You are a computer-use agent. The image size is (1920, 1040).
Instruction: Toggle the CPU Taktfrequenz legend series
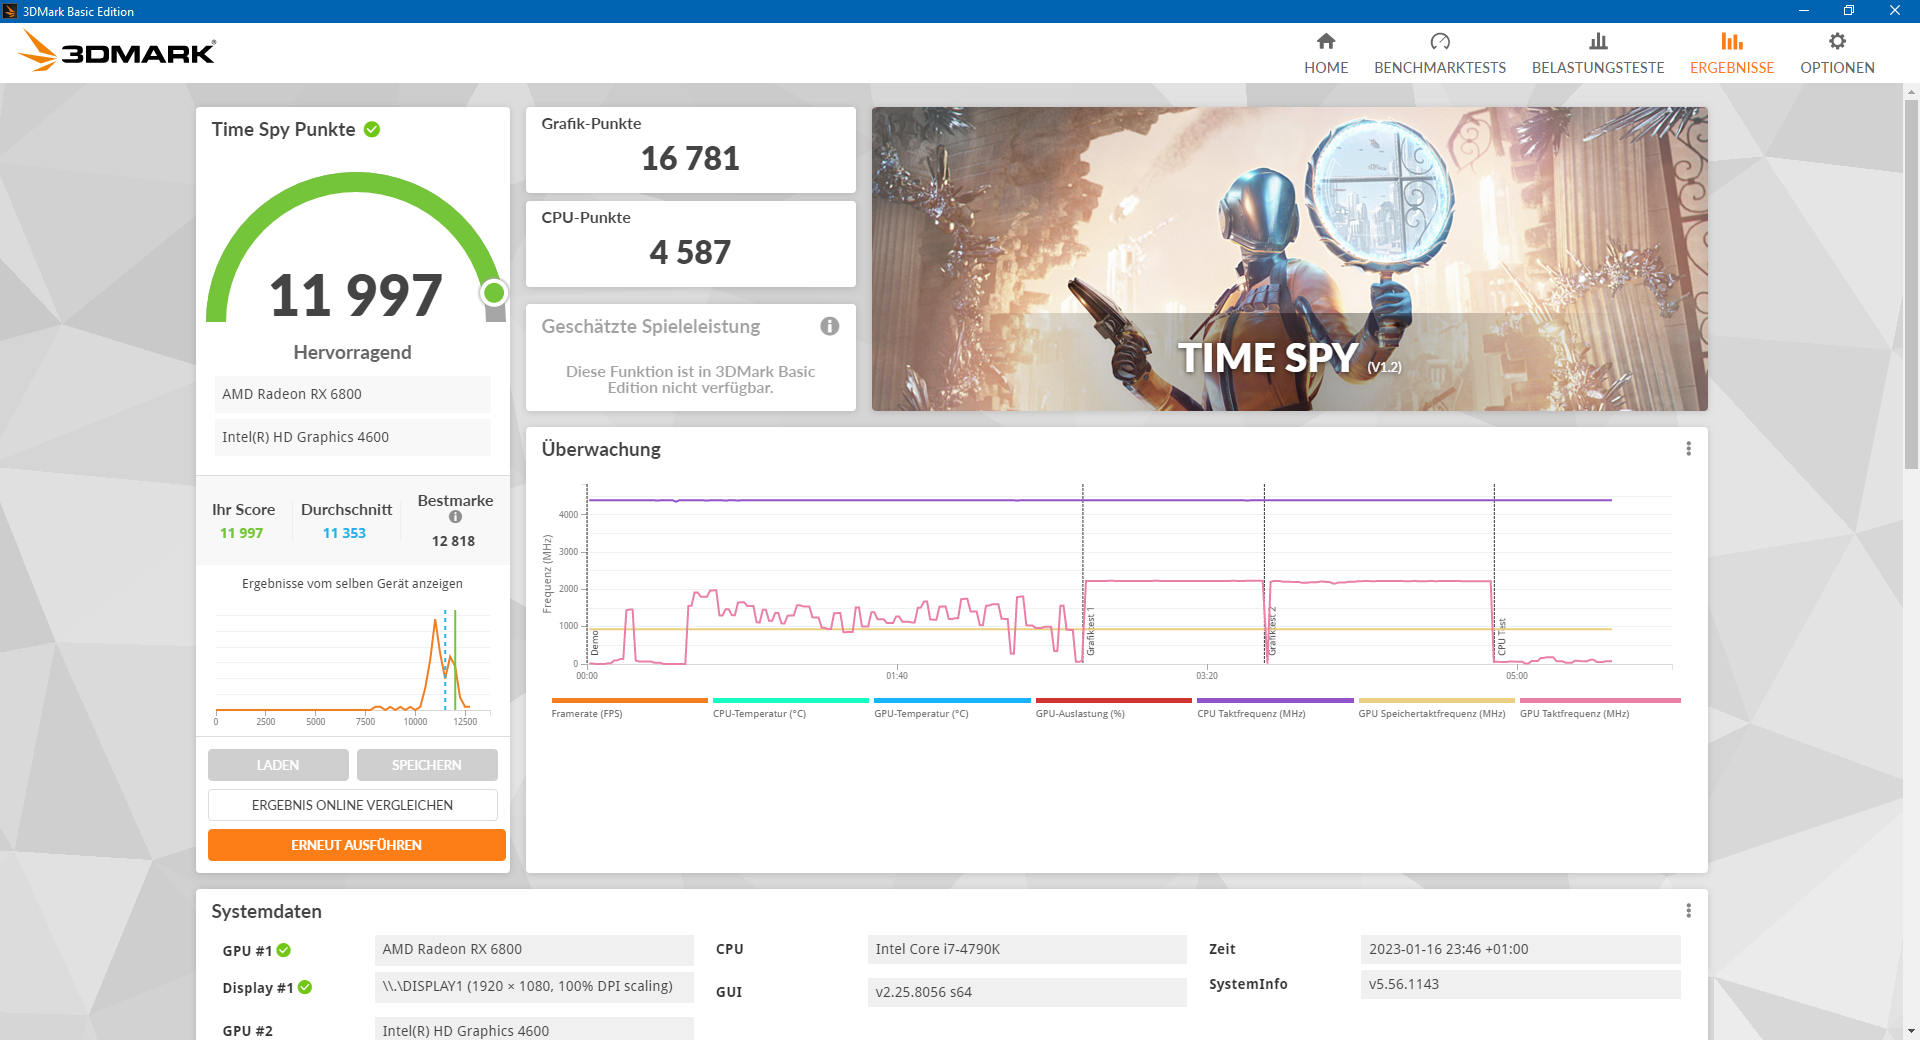1275,707
